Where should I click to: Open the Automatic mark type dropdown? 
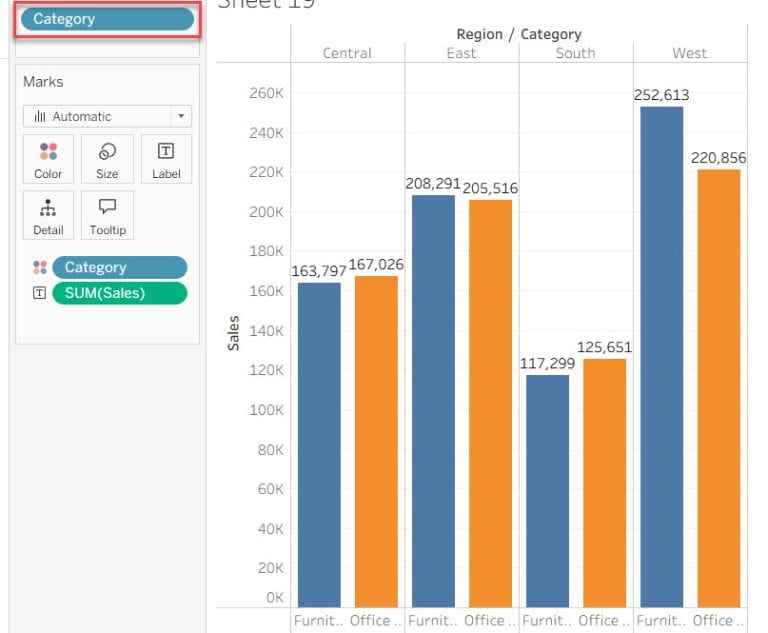pyautogui.click(x=107, y=117)
